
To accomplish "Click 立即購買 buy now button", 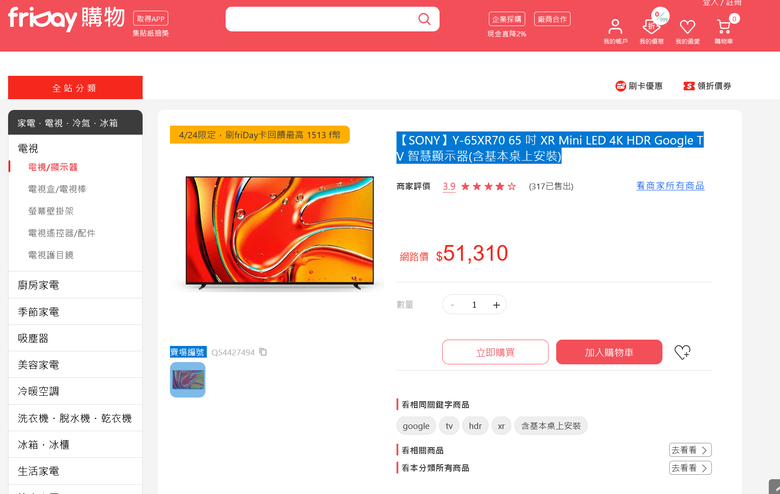I will tap(495, 352).
